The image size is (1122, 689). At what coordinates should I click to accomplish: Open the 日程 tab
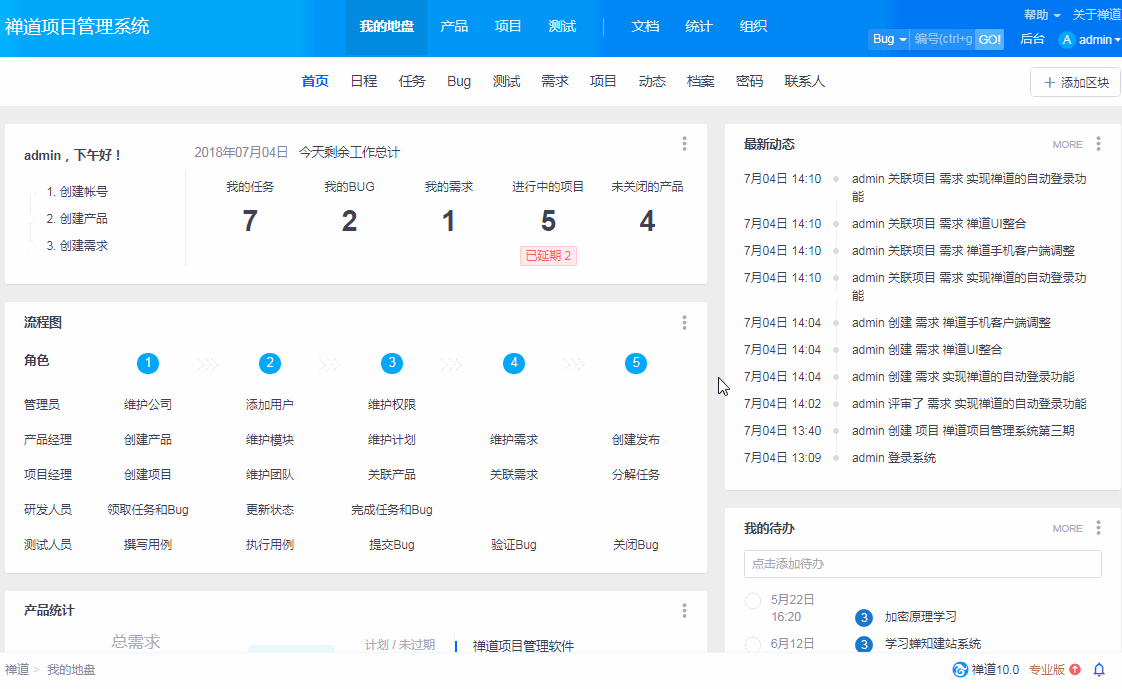(363, 82)
